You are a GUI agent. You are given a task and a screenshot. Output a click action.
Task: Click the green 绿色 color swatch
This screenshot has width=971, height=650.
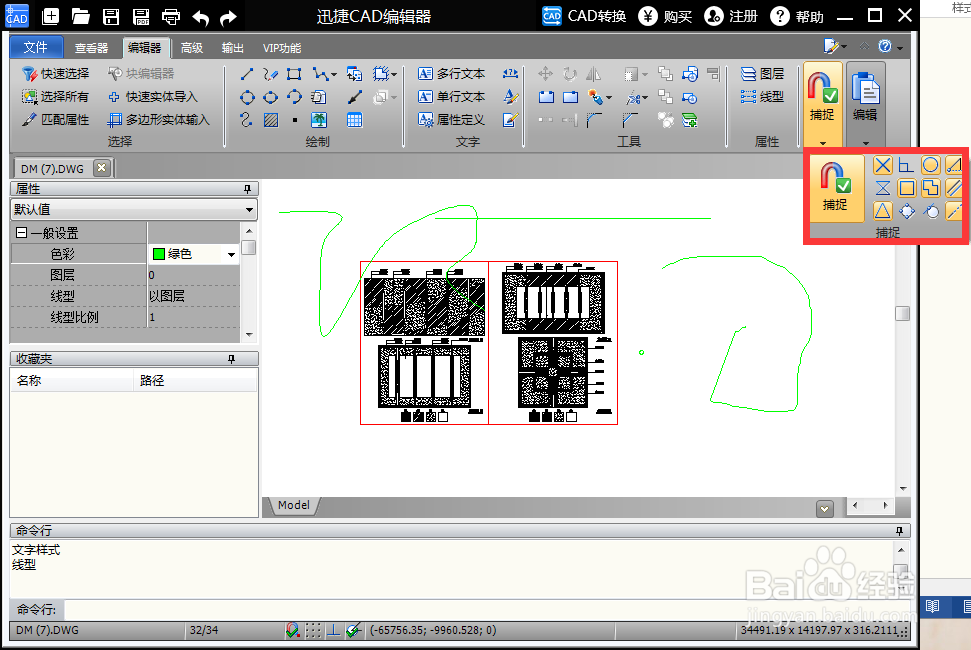(x=159, y=254)
